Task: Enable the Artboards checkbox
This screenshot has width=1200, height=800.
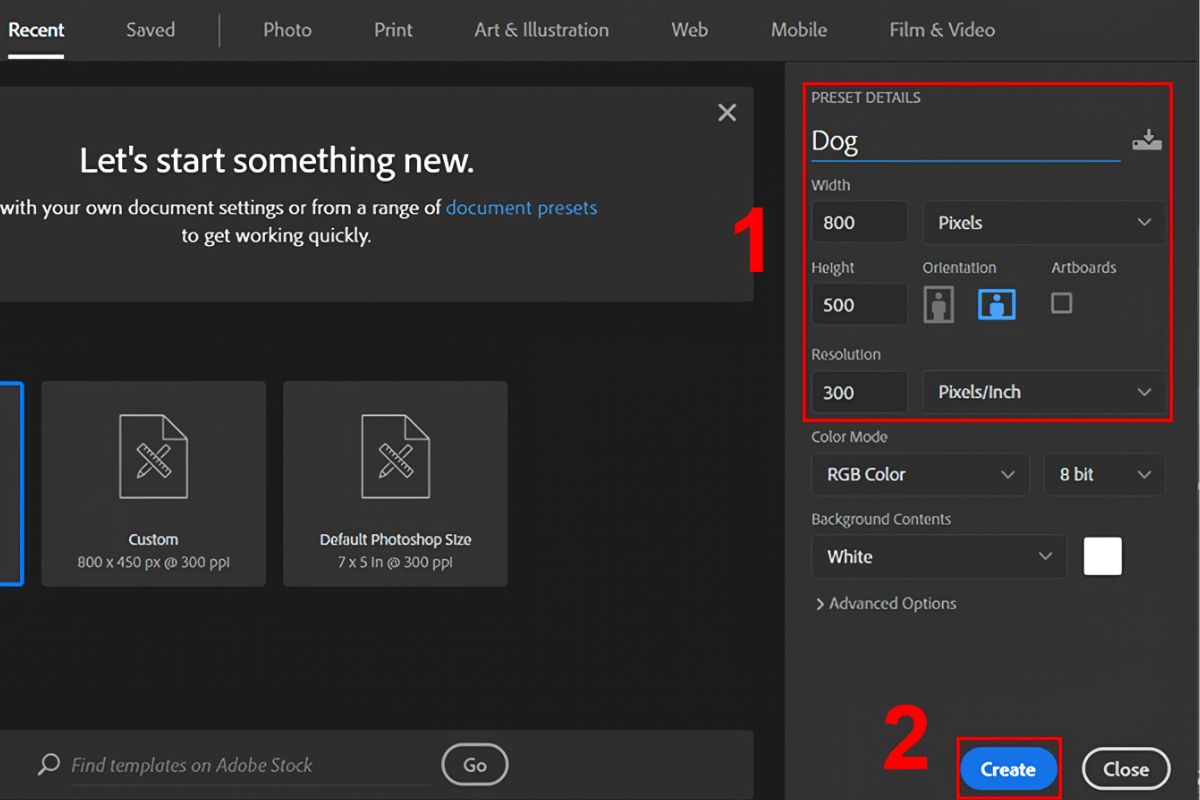Action: (1061, 303)
